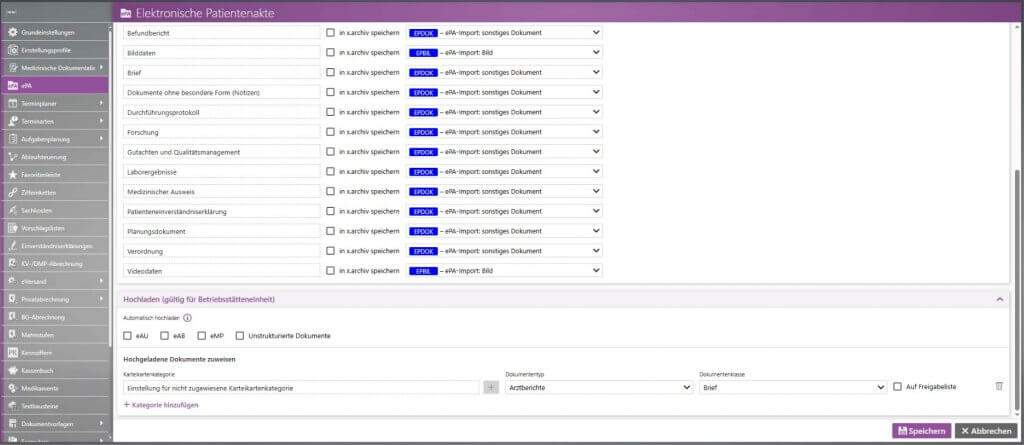Screen dimensions: 1024x445
Task: Delete category row with trash icon
Action: pos(998,387)
